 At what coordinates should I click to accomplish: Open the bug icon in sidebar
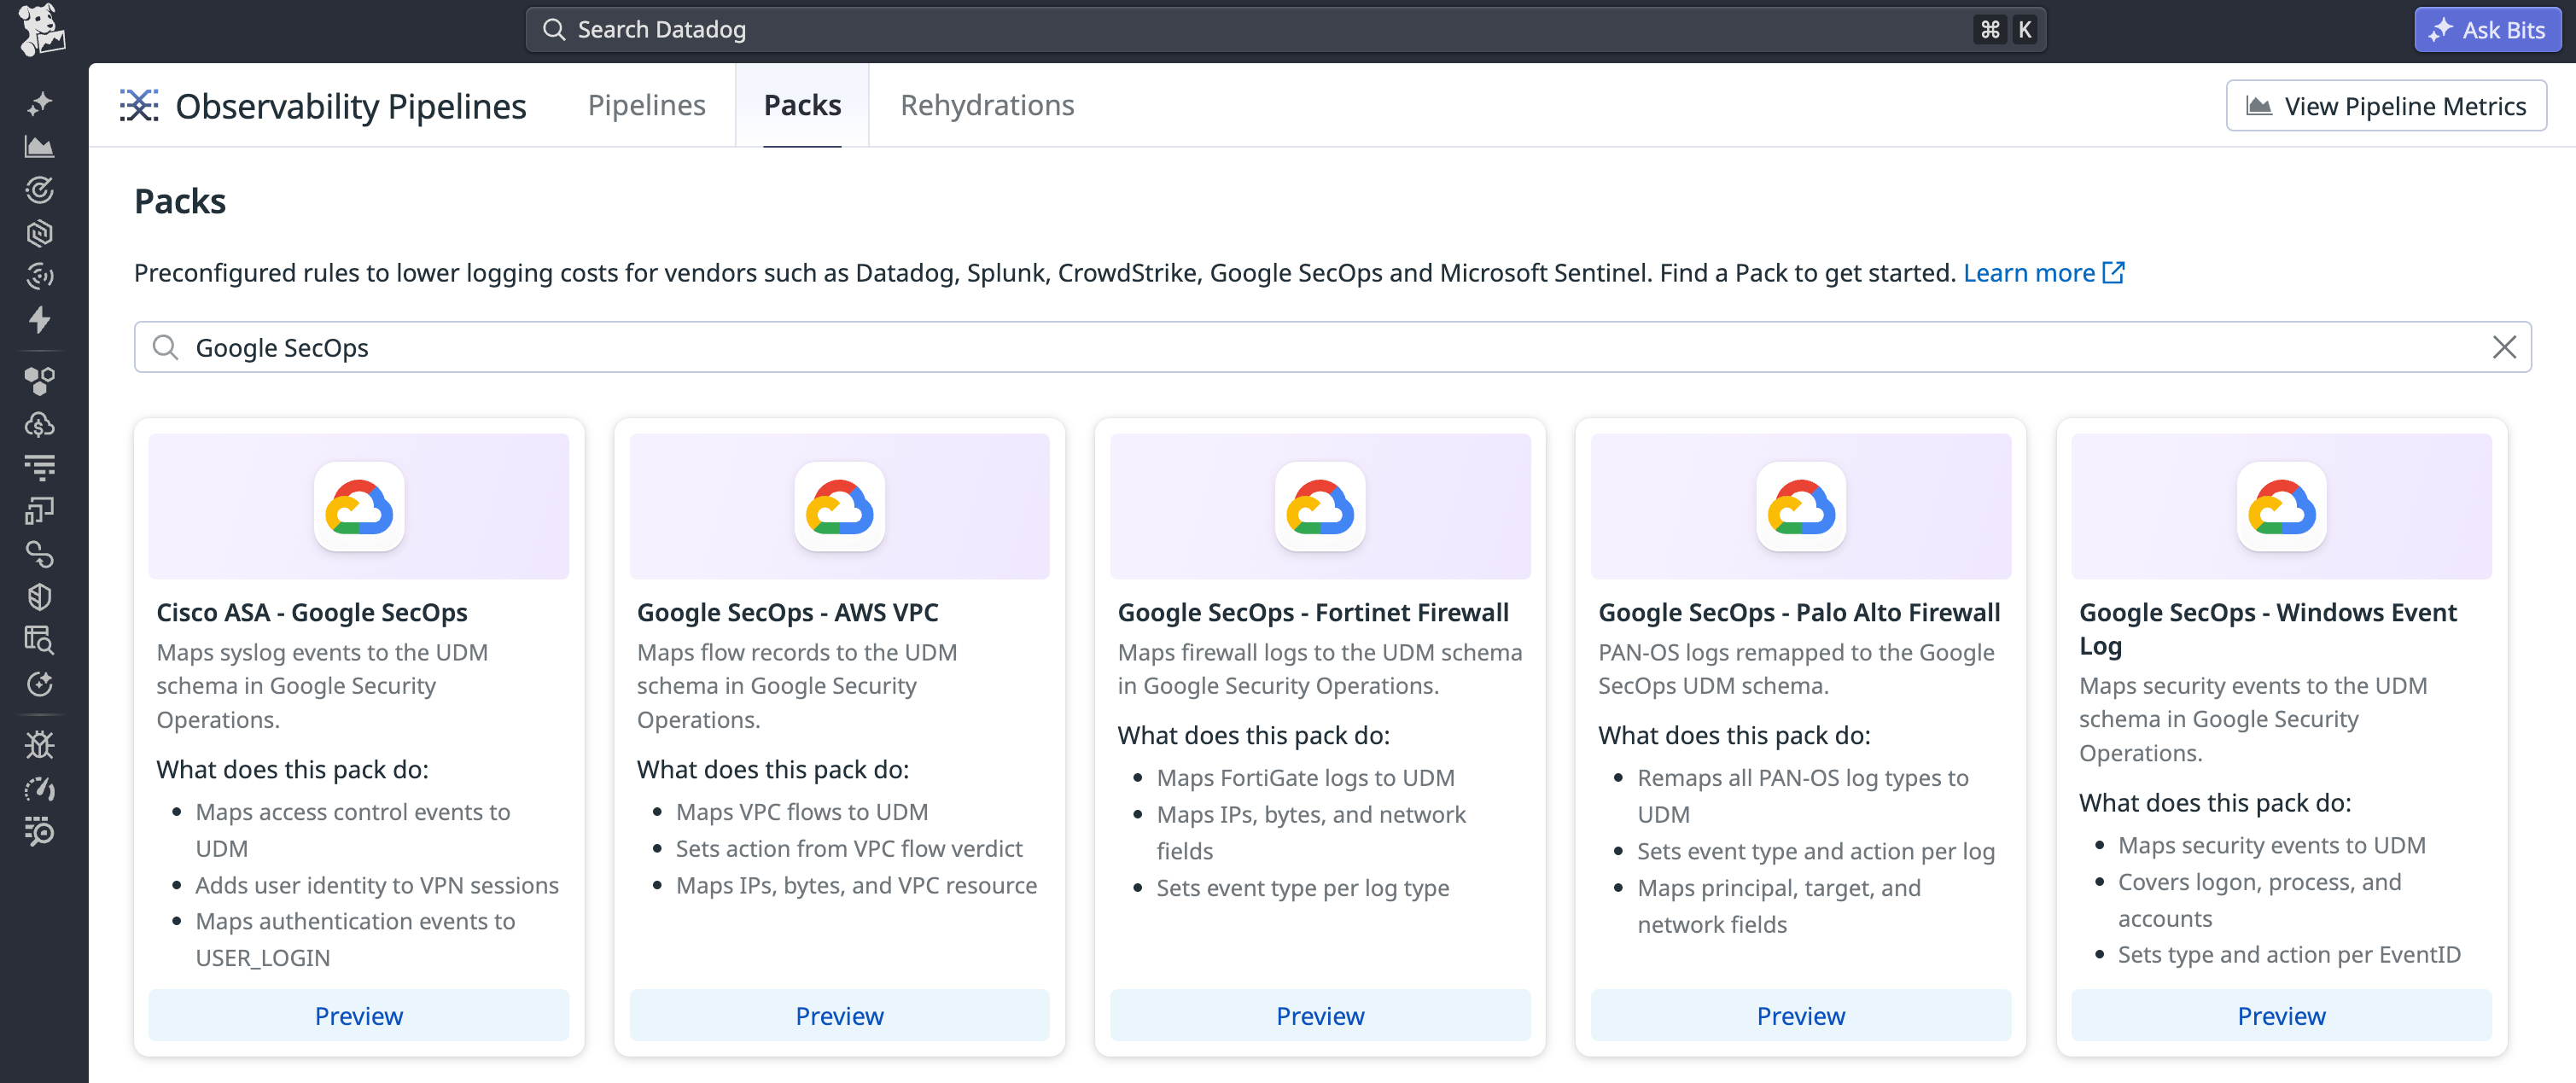(40, 745)
